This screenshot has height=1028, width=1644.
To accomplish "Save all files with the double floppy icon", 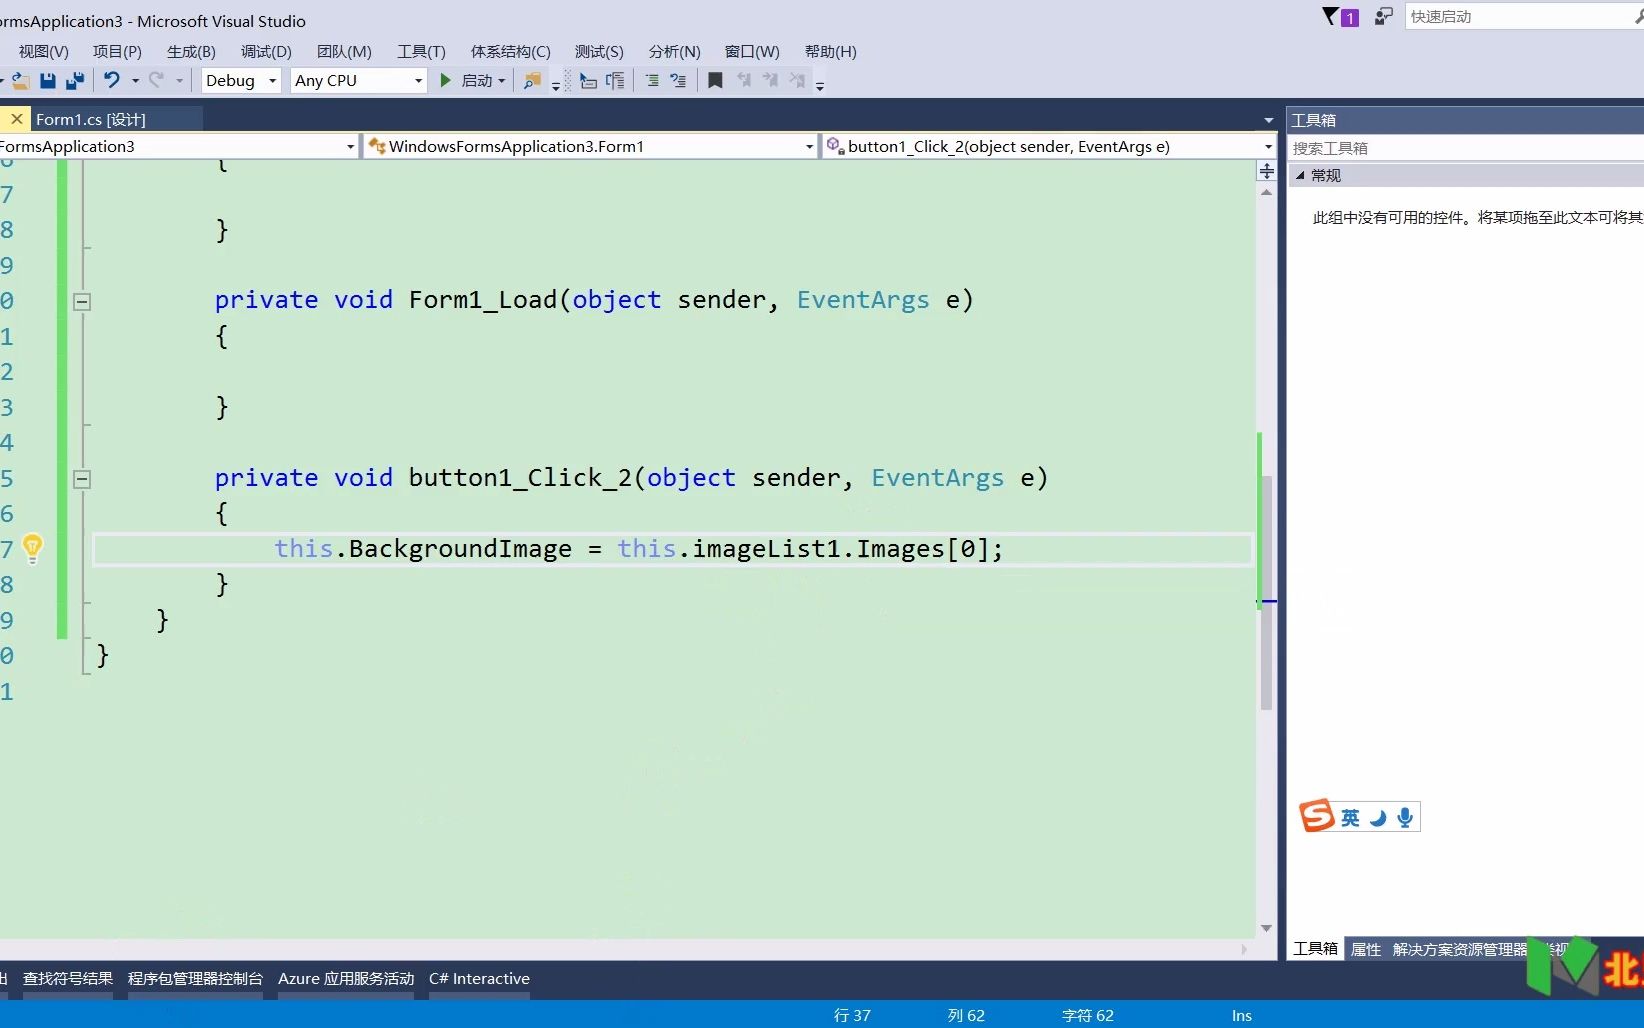I will [x=75, y=81].
